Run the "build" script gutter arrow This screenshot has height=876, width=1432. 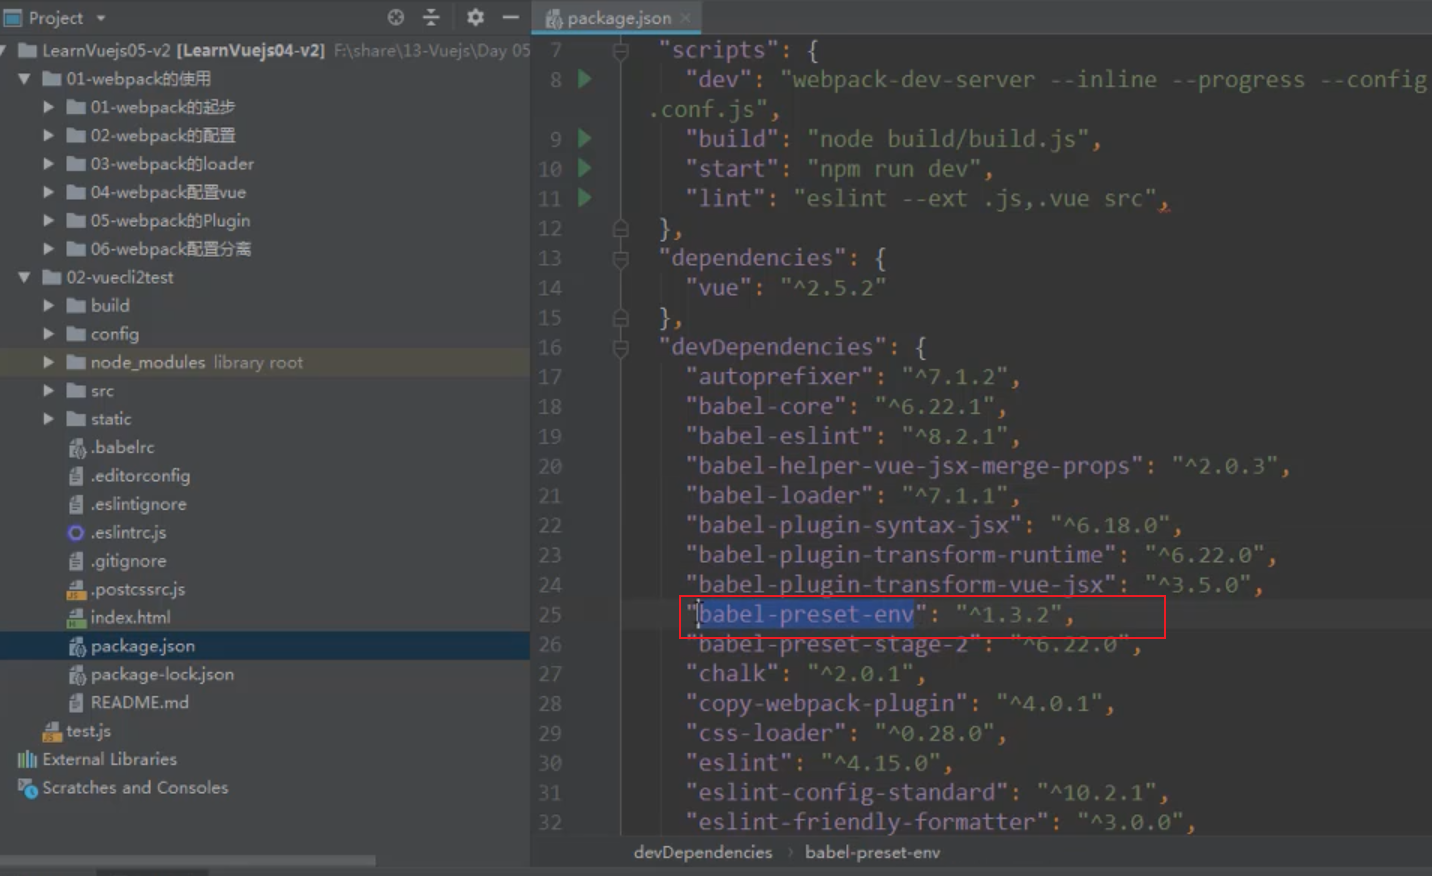pyautogui.click(x=585, y=139)
